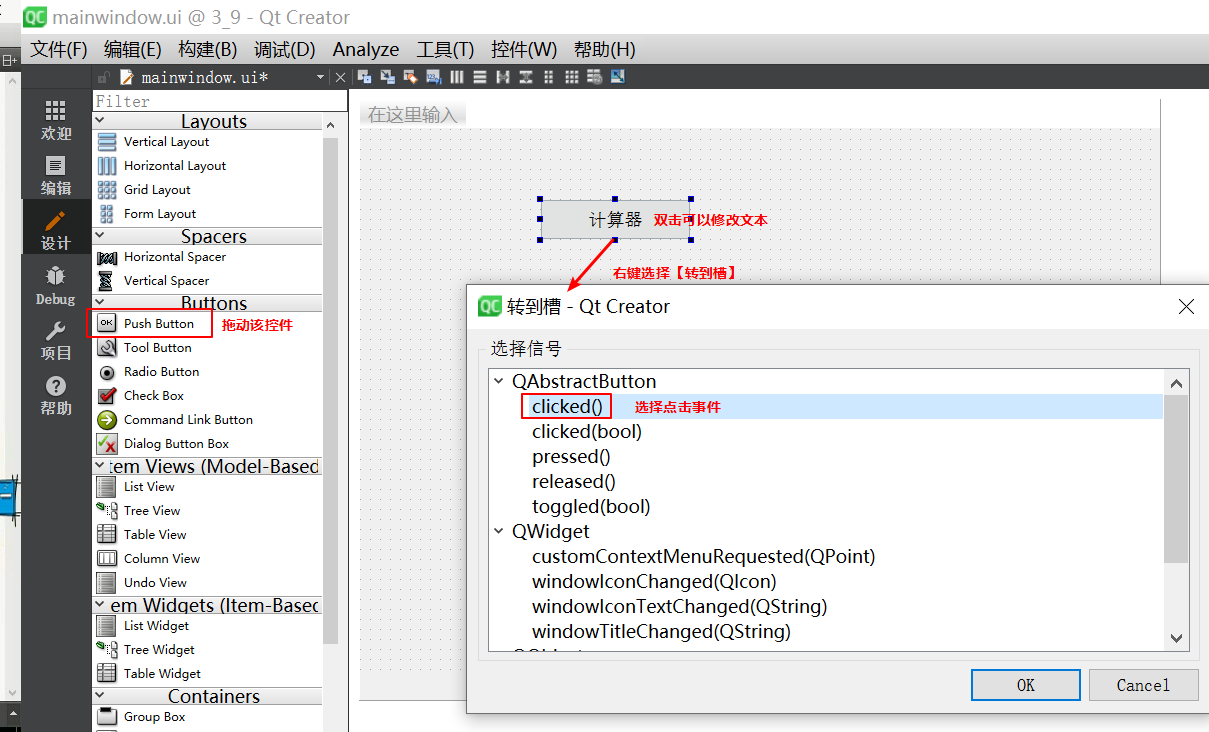Viewport: 1209px width, 732px height.
Task: Open the 调试(D) menu
Action: click(285, 49)
